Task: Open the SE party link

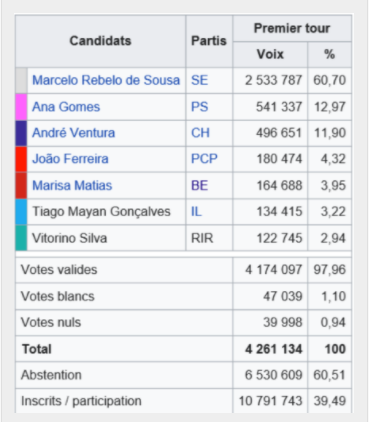Action: click(199, 80)
